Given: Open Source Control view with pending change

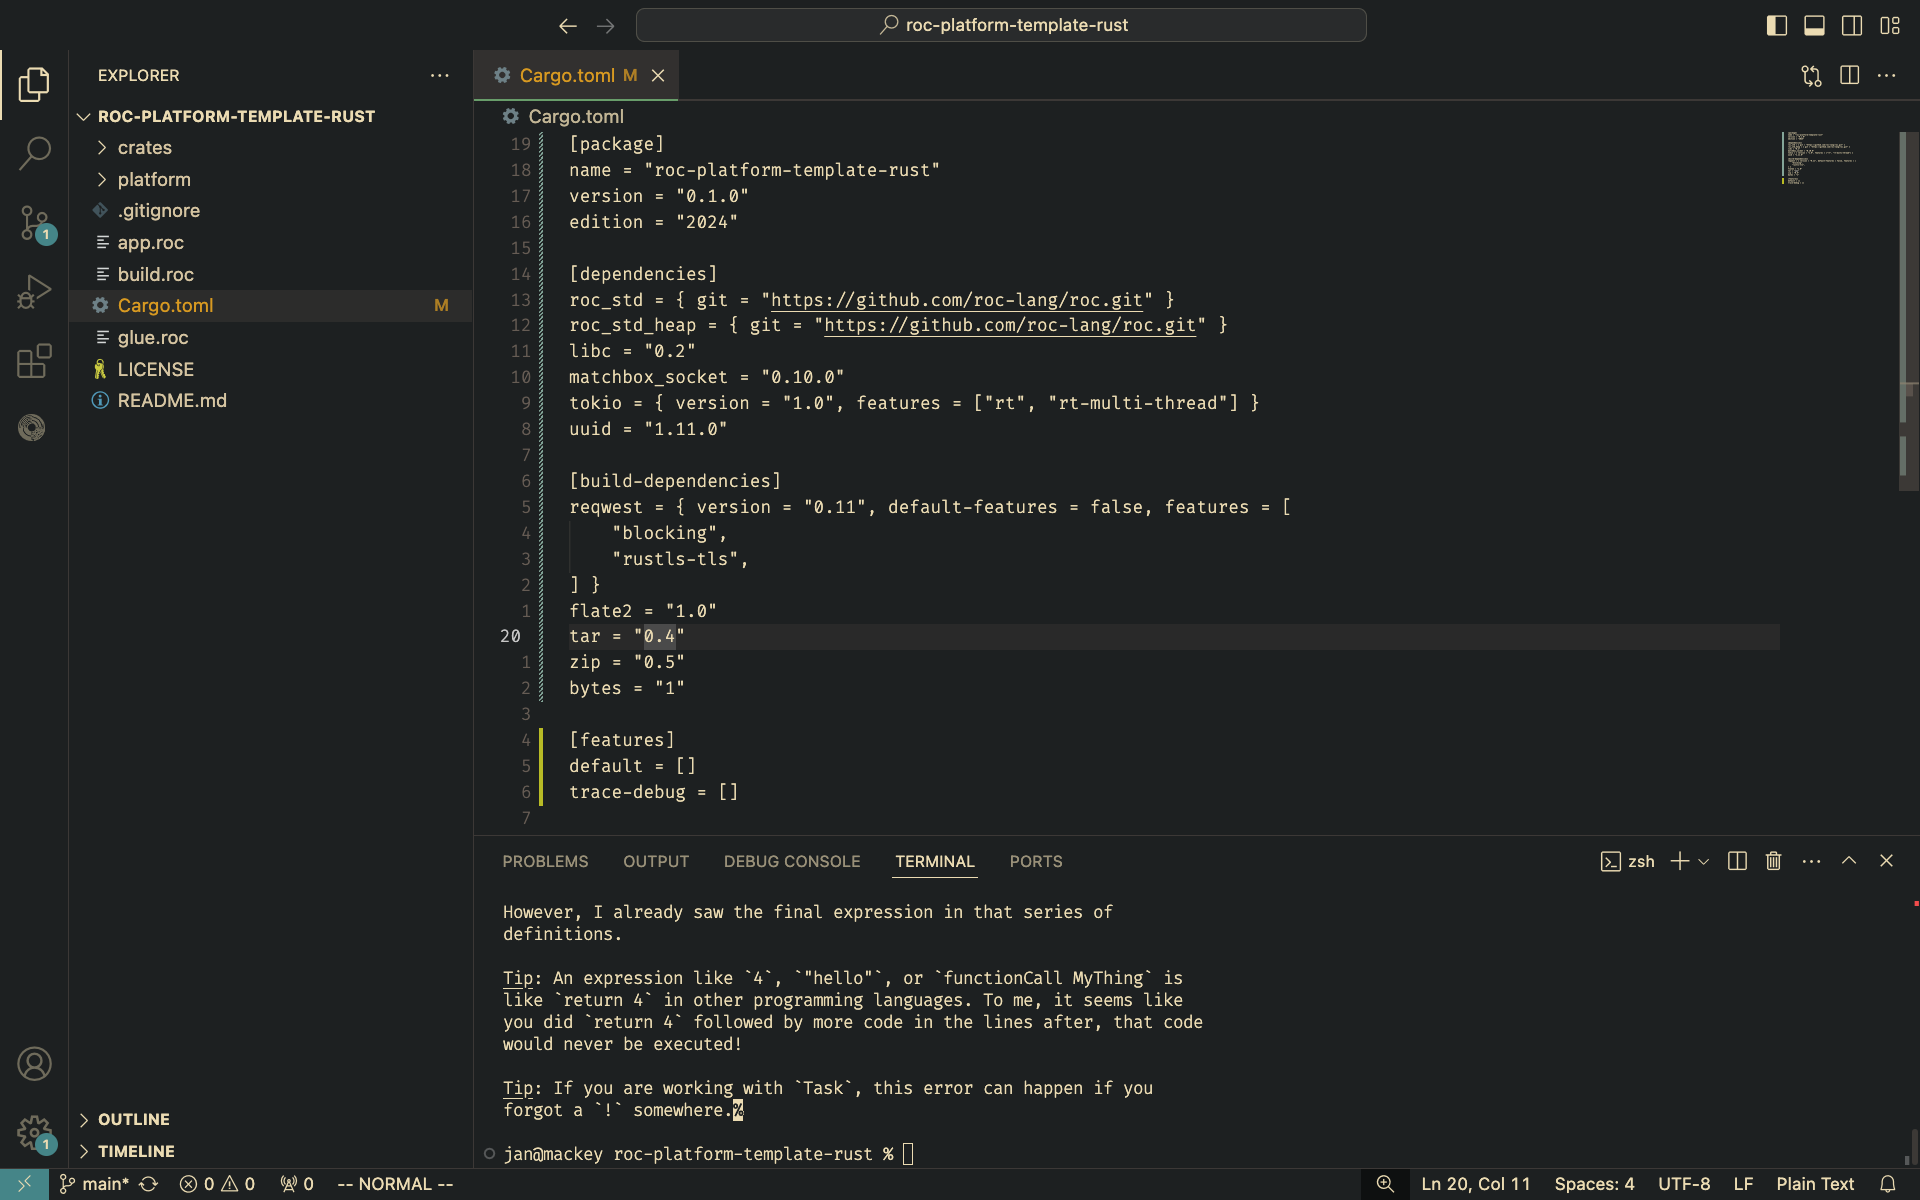Looking at the screenshot, I should (x=34, y=223).
